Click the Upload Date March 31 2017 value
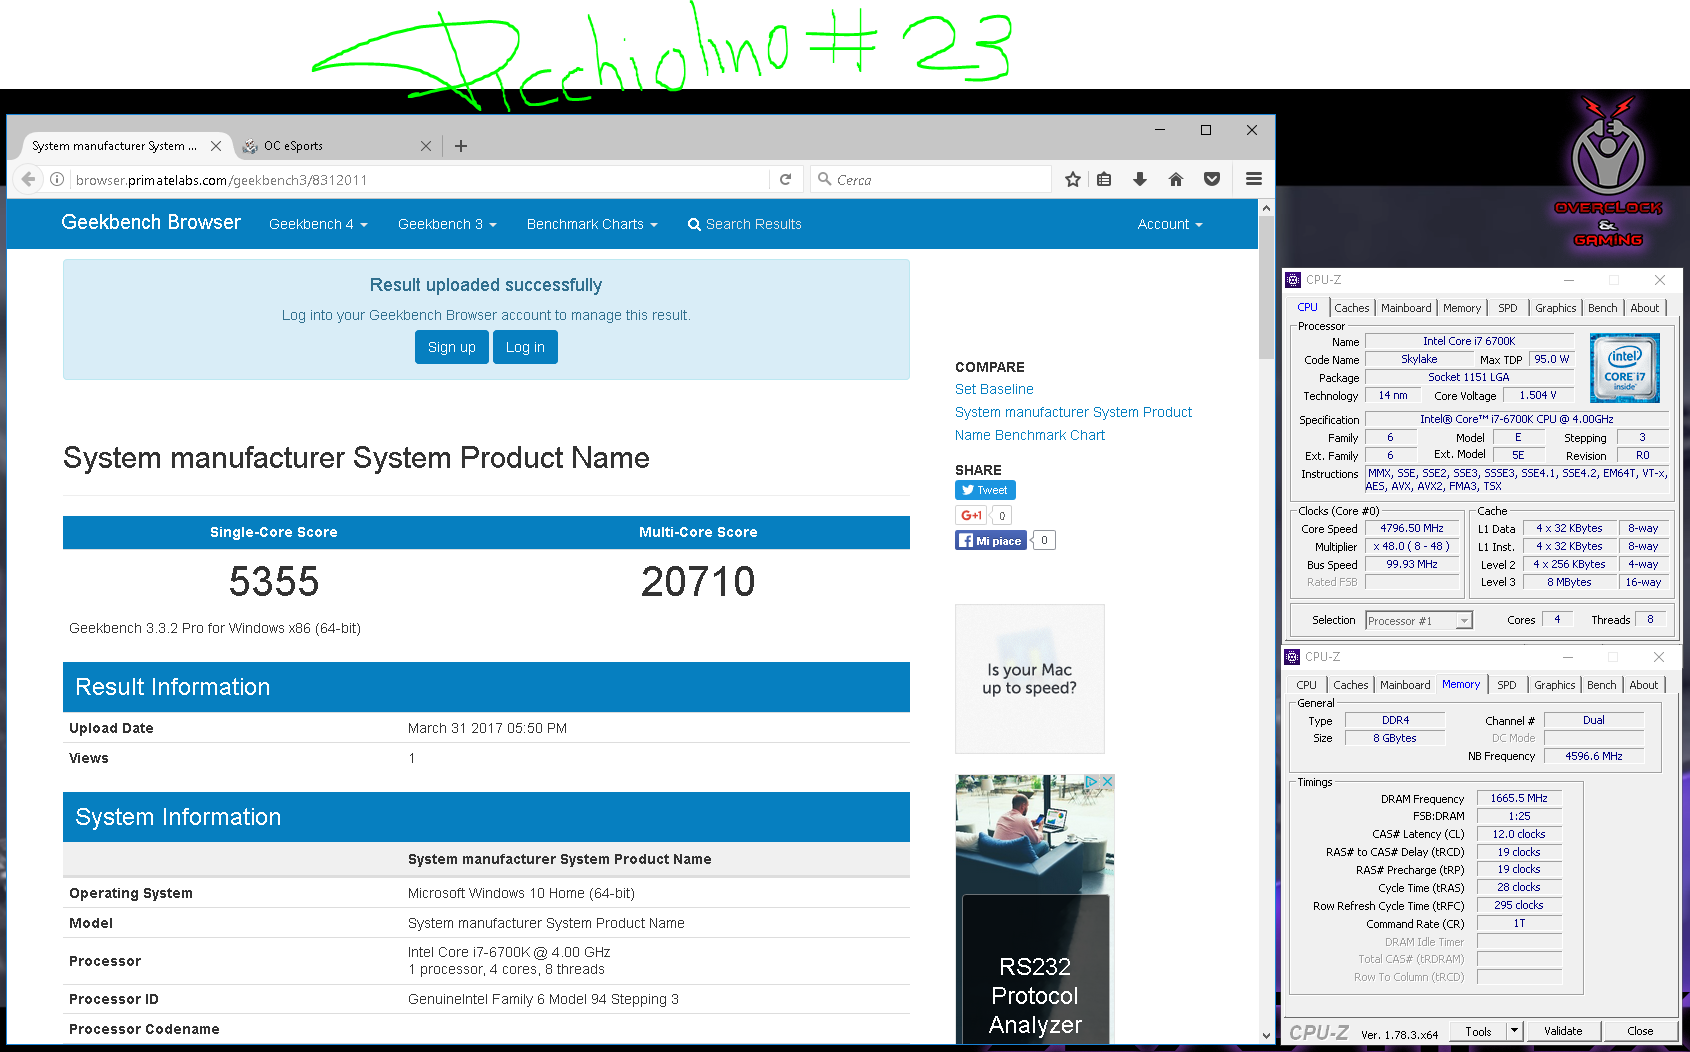Image resolution: width=1690 pixels, height=1052 pixels. tap(487, 728)
